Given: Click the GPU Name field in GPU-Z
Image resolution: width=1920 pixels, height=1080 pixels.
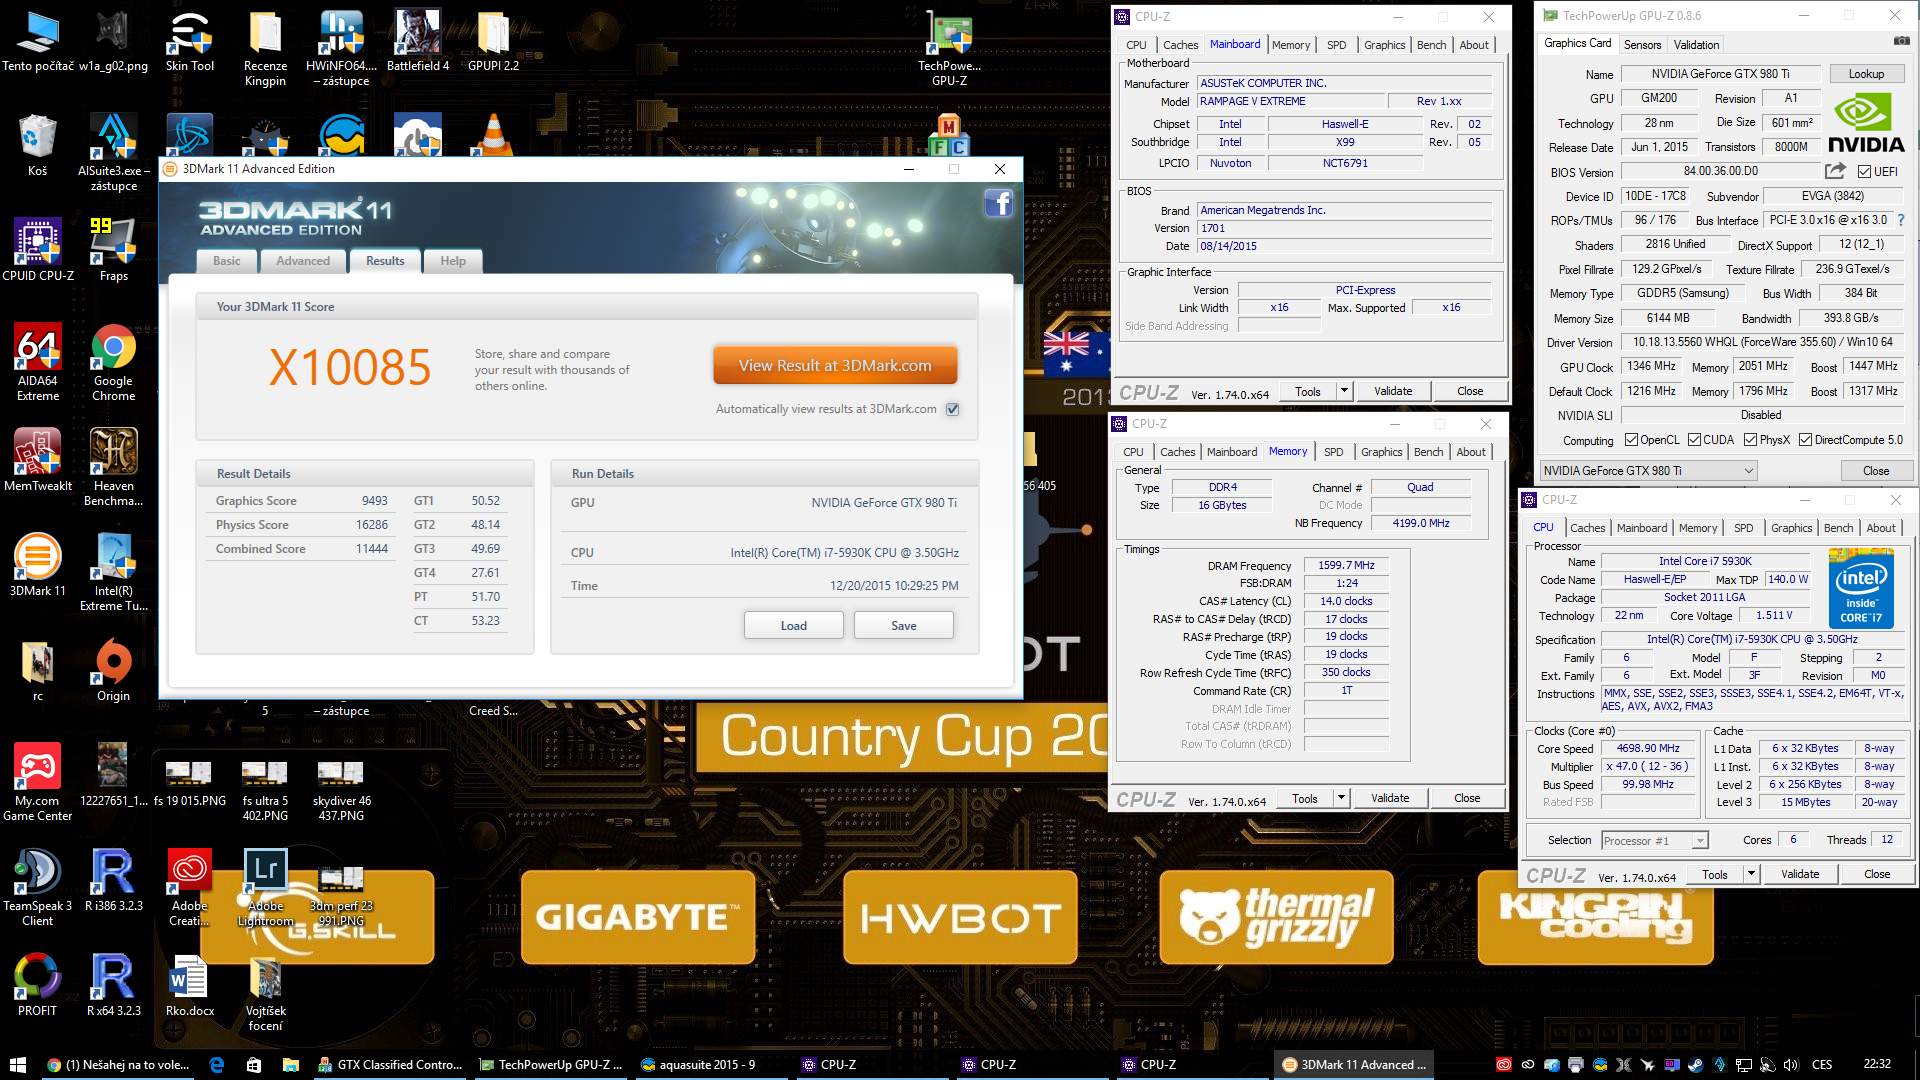Looking at the screenshot, I should click(x=1720, y=74).
